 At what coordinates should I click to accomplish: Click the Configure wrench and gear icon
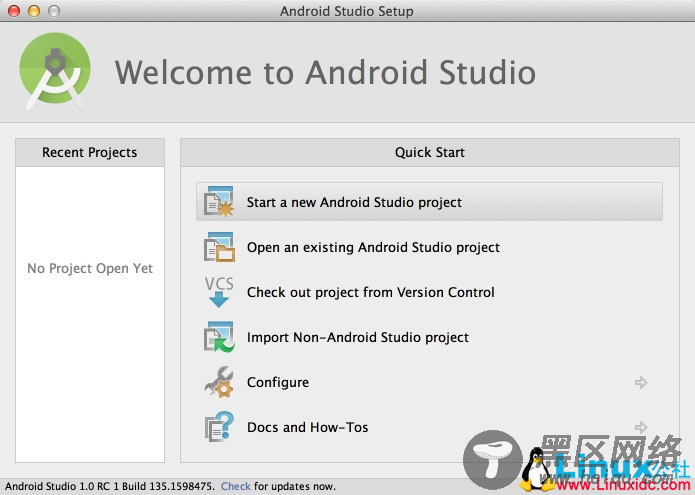[219, 382]
